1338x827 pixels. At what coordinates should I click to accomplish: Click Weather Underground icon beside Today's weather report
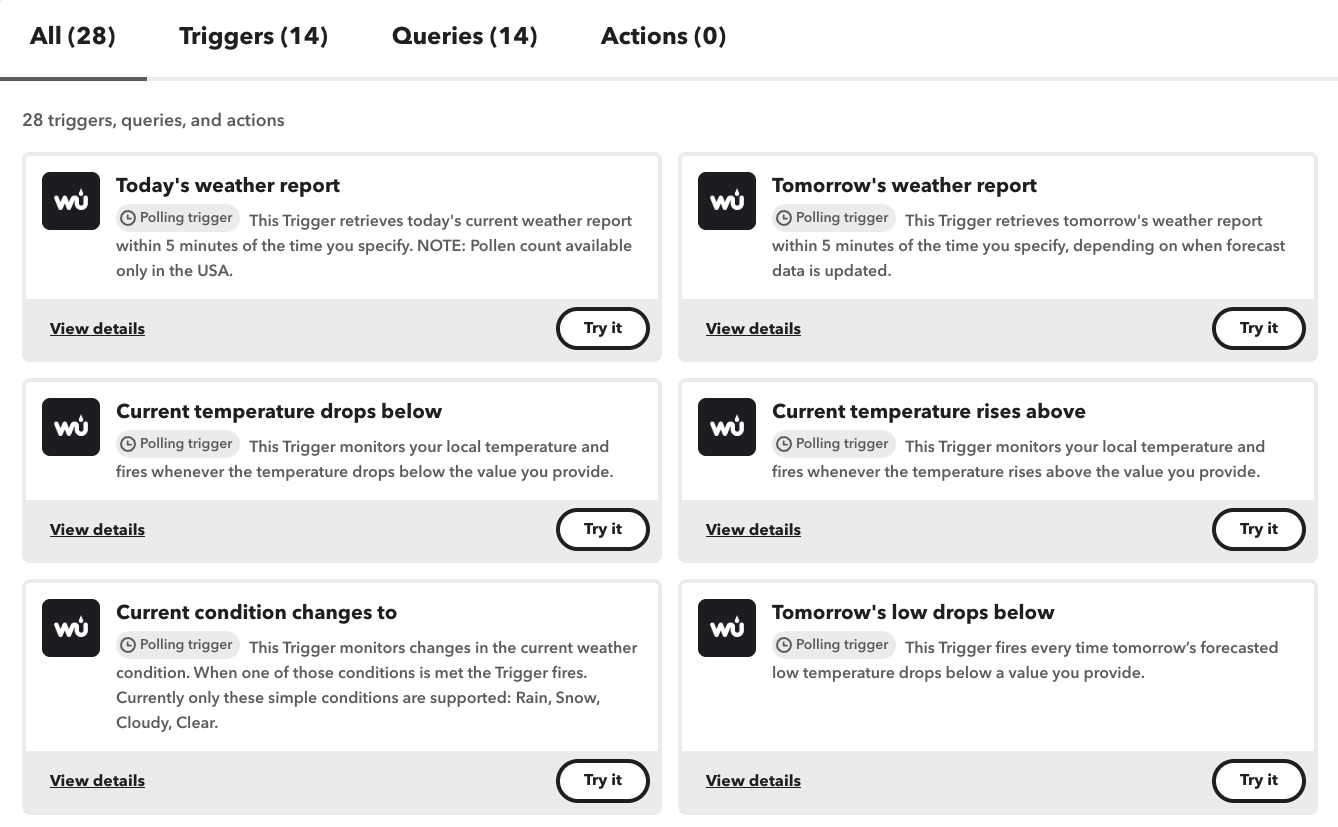[x=71, y=201]
